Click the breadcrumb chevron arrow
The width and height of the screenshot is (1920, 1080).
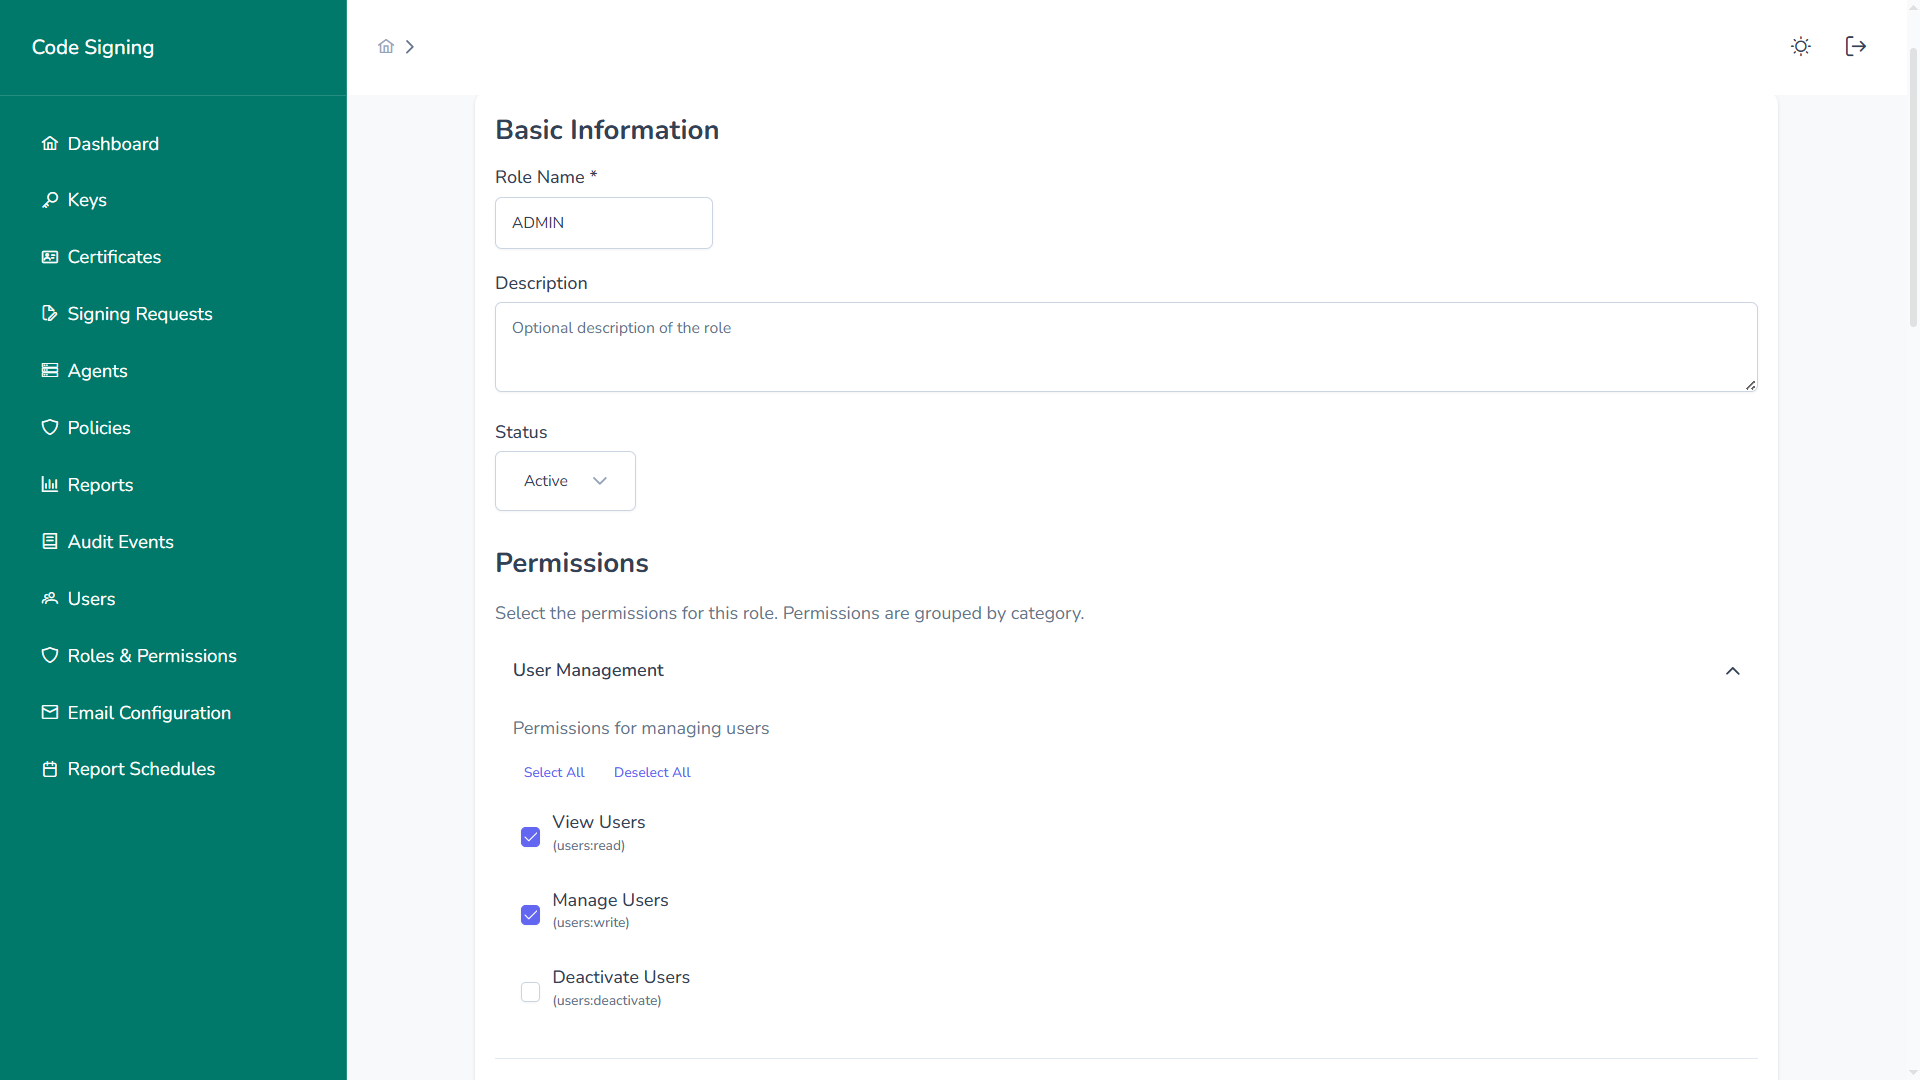(x=410, y=46)
